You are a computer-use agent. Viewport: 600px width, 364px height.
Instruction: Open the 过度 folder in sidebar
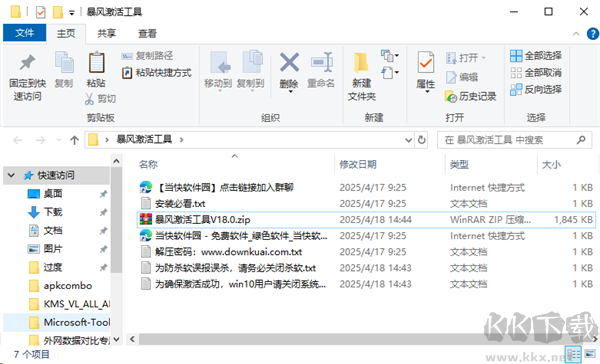(x=52, y=267)
